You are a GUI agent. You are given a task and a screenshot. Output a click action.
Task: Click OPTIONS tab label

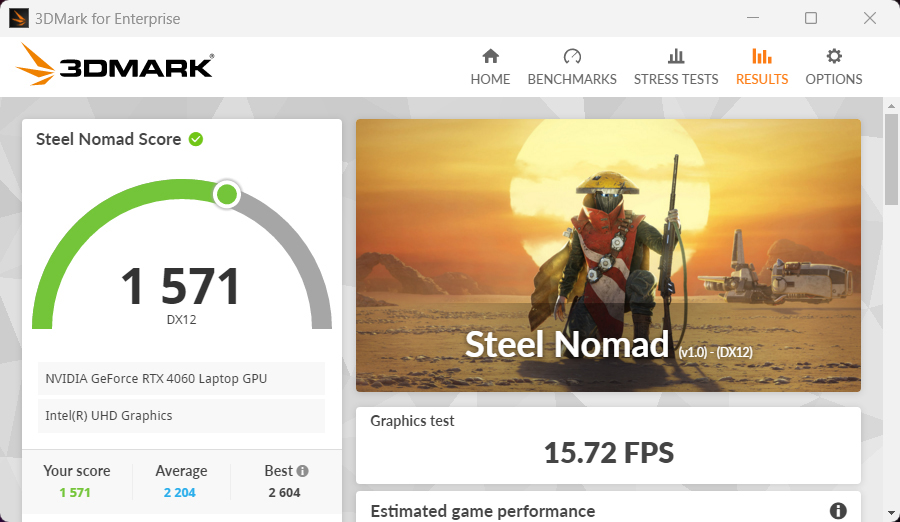(834, 79)
